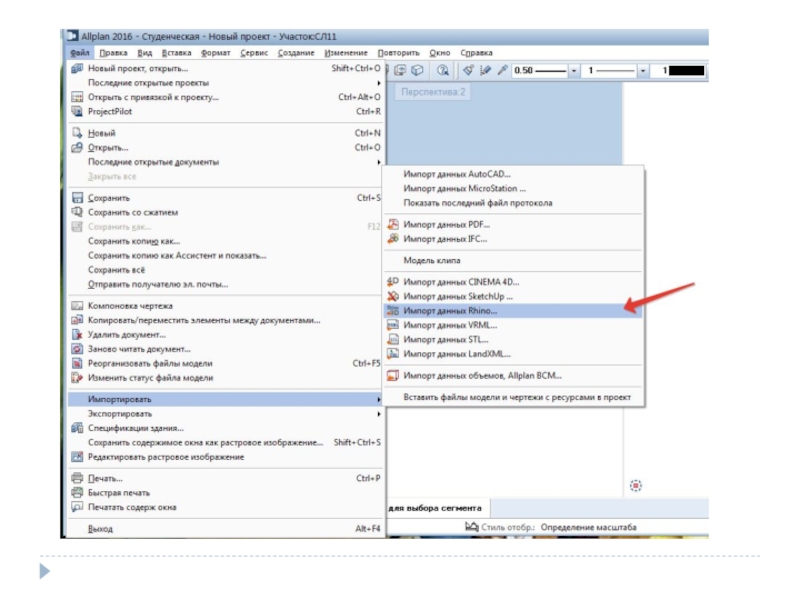800x600 pixels.
Task: Click the Rhino import icon in submenu
Action: coord(393,311)
